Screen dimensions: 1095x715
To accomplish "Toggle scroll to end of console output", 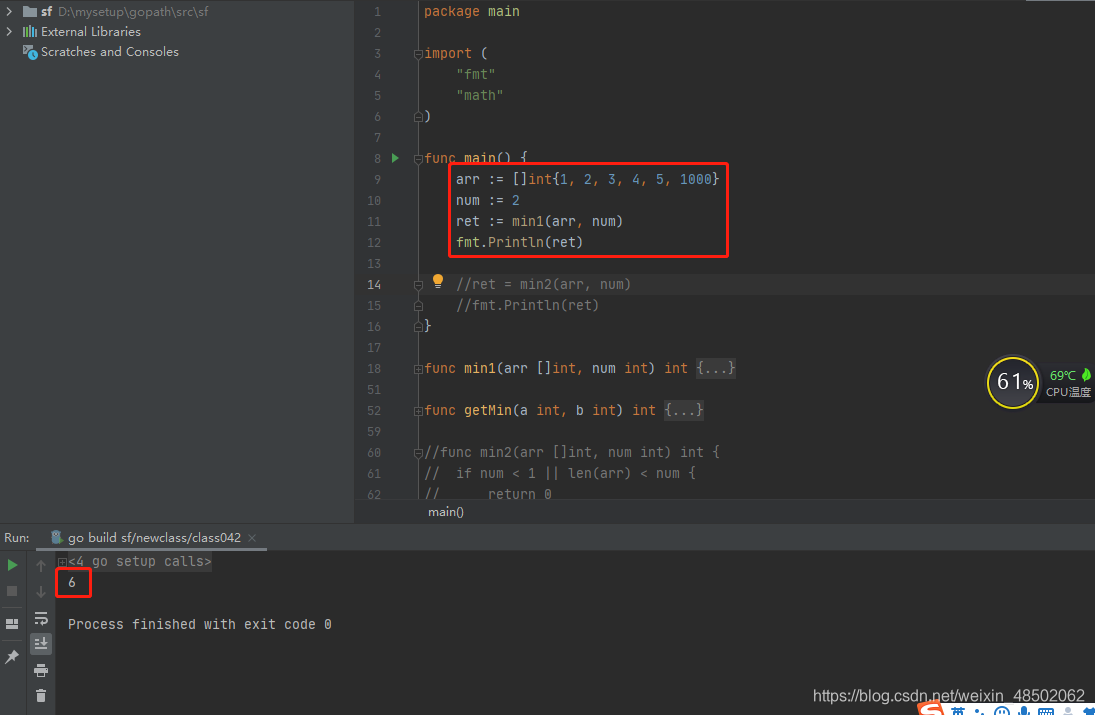I will [x=41, y=644].
